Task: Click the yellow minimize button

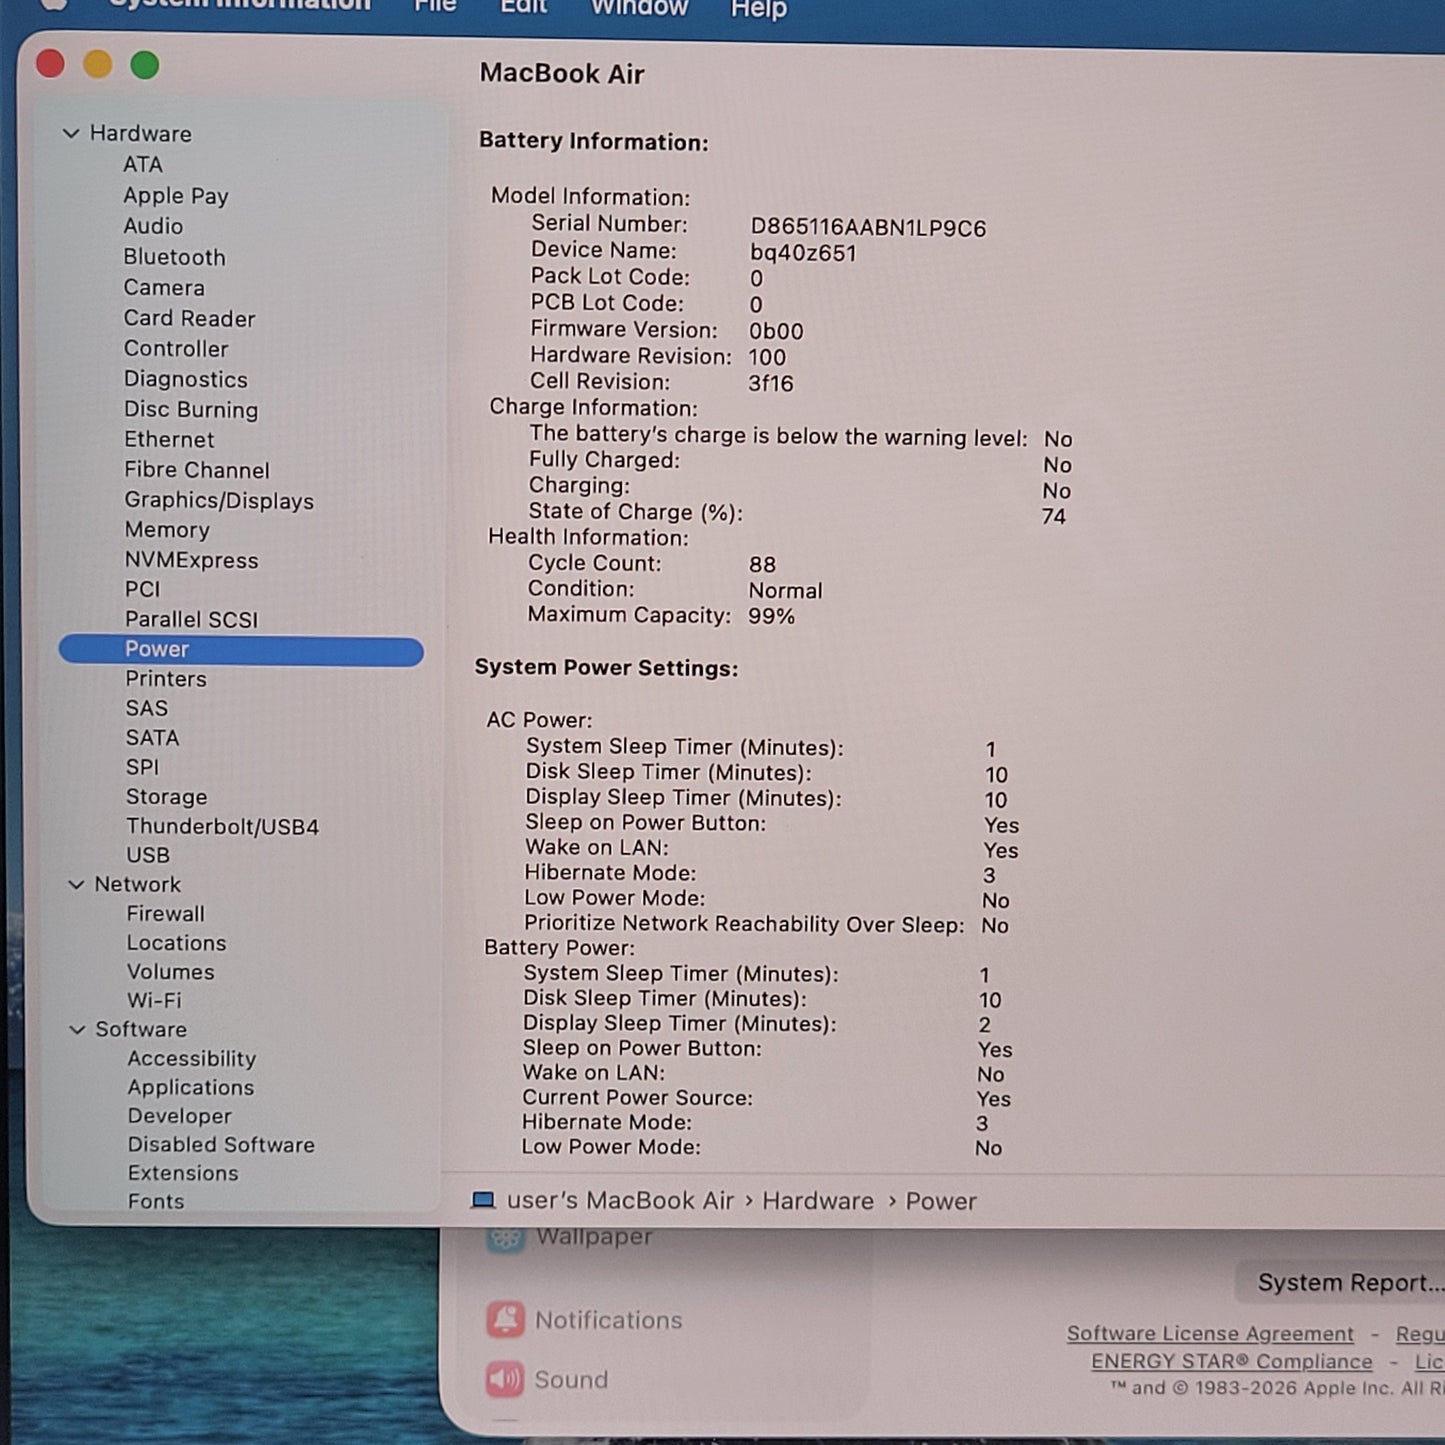Action: coord(98,65)
